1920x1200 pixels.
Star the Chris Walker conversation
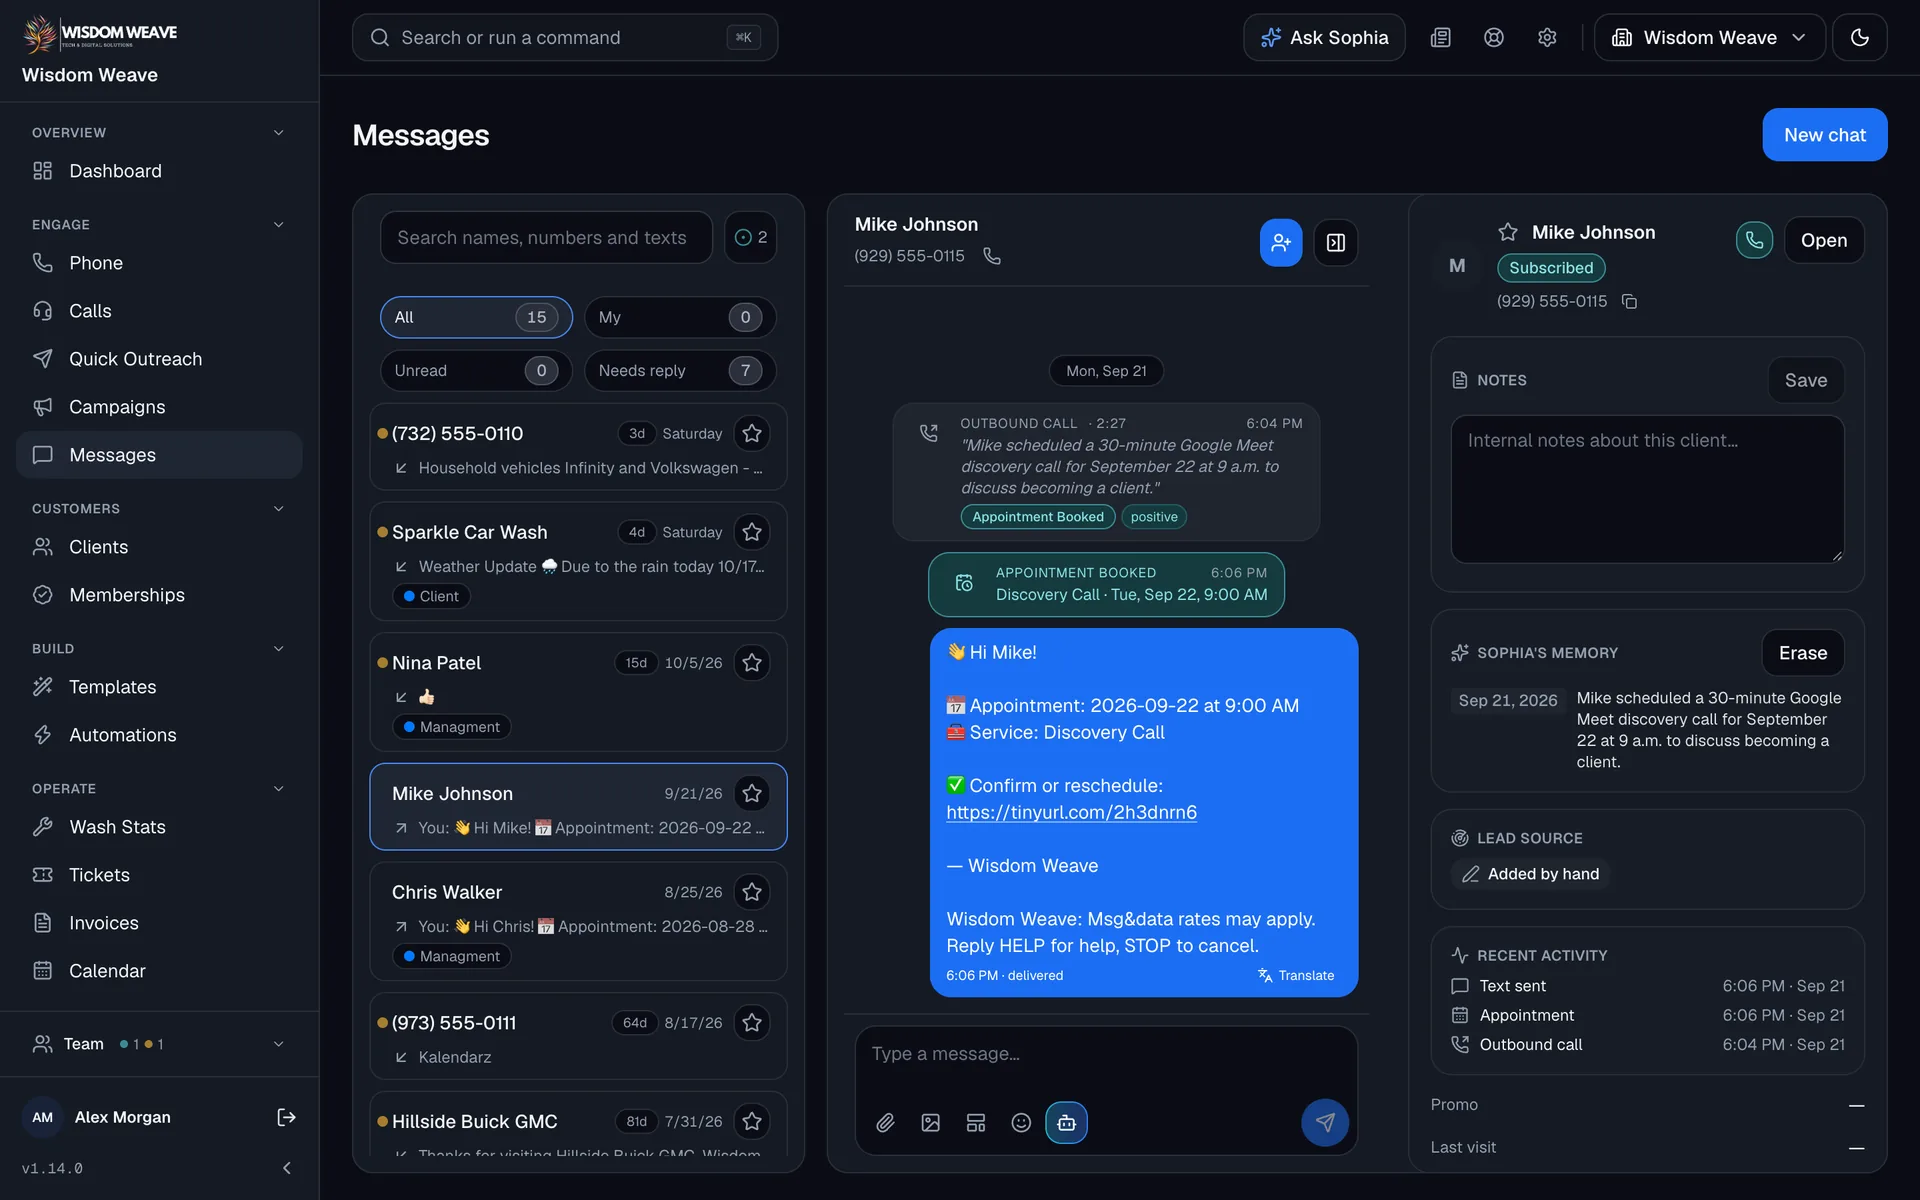coord(752,892)
